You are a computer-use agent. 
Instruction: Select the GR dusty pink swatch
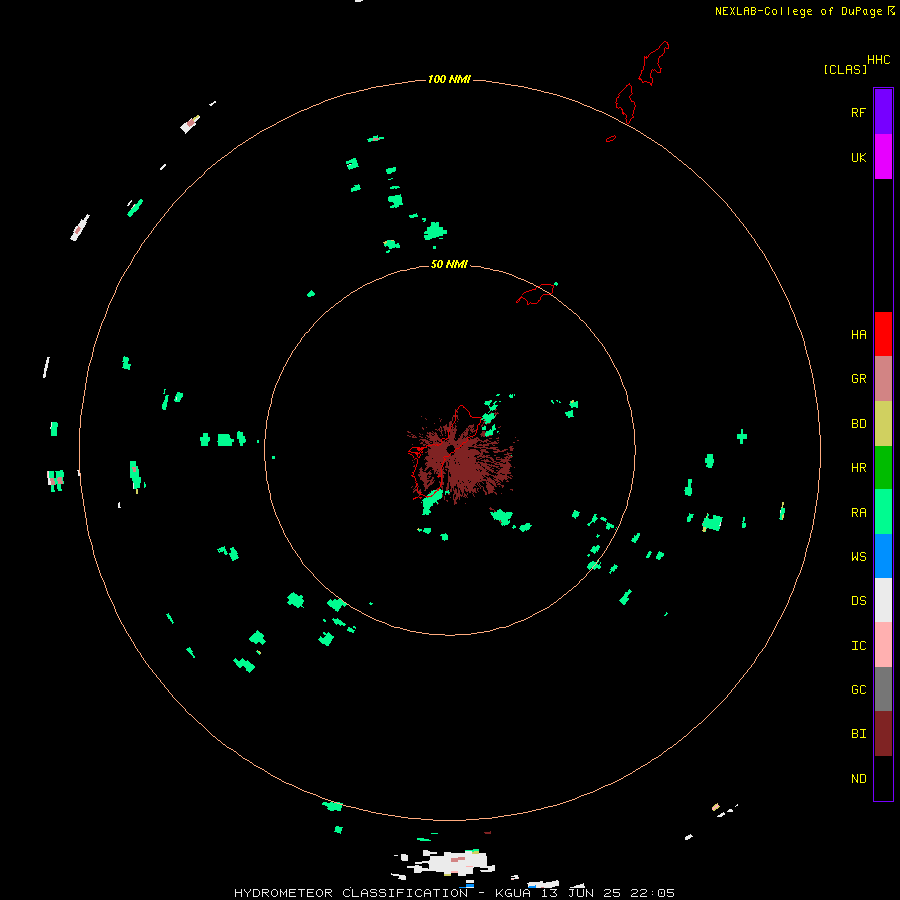coord(883,379)
